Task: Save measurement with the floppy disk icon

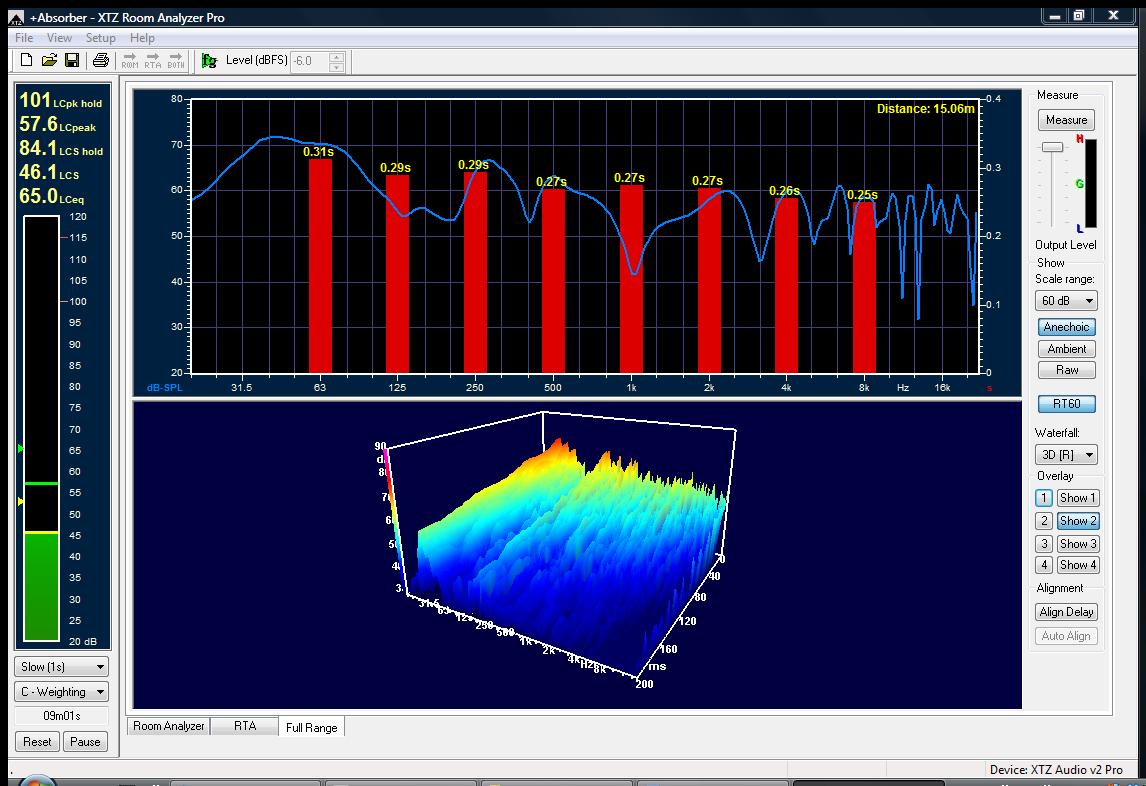Action: click(72, 61)
